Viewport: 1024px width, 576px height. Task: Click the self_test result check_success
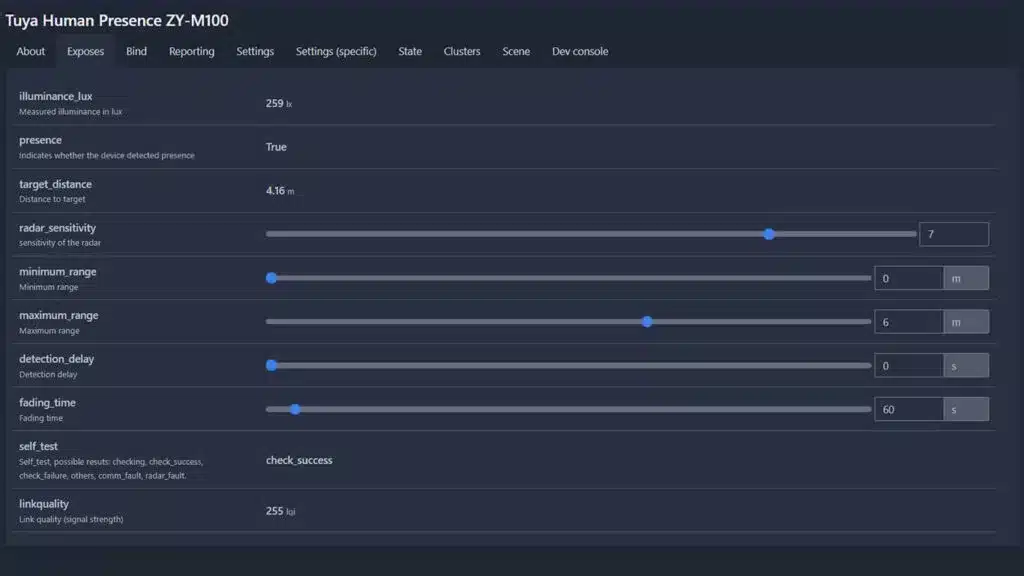pos(299,460)
